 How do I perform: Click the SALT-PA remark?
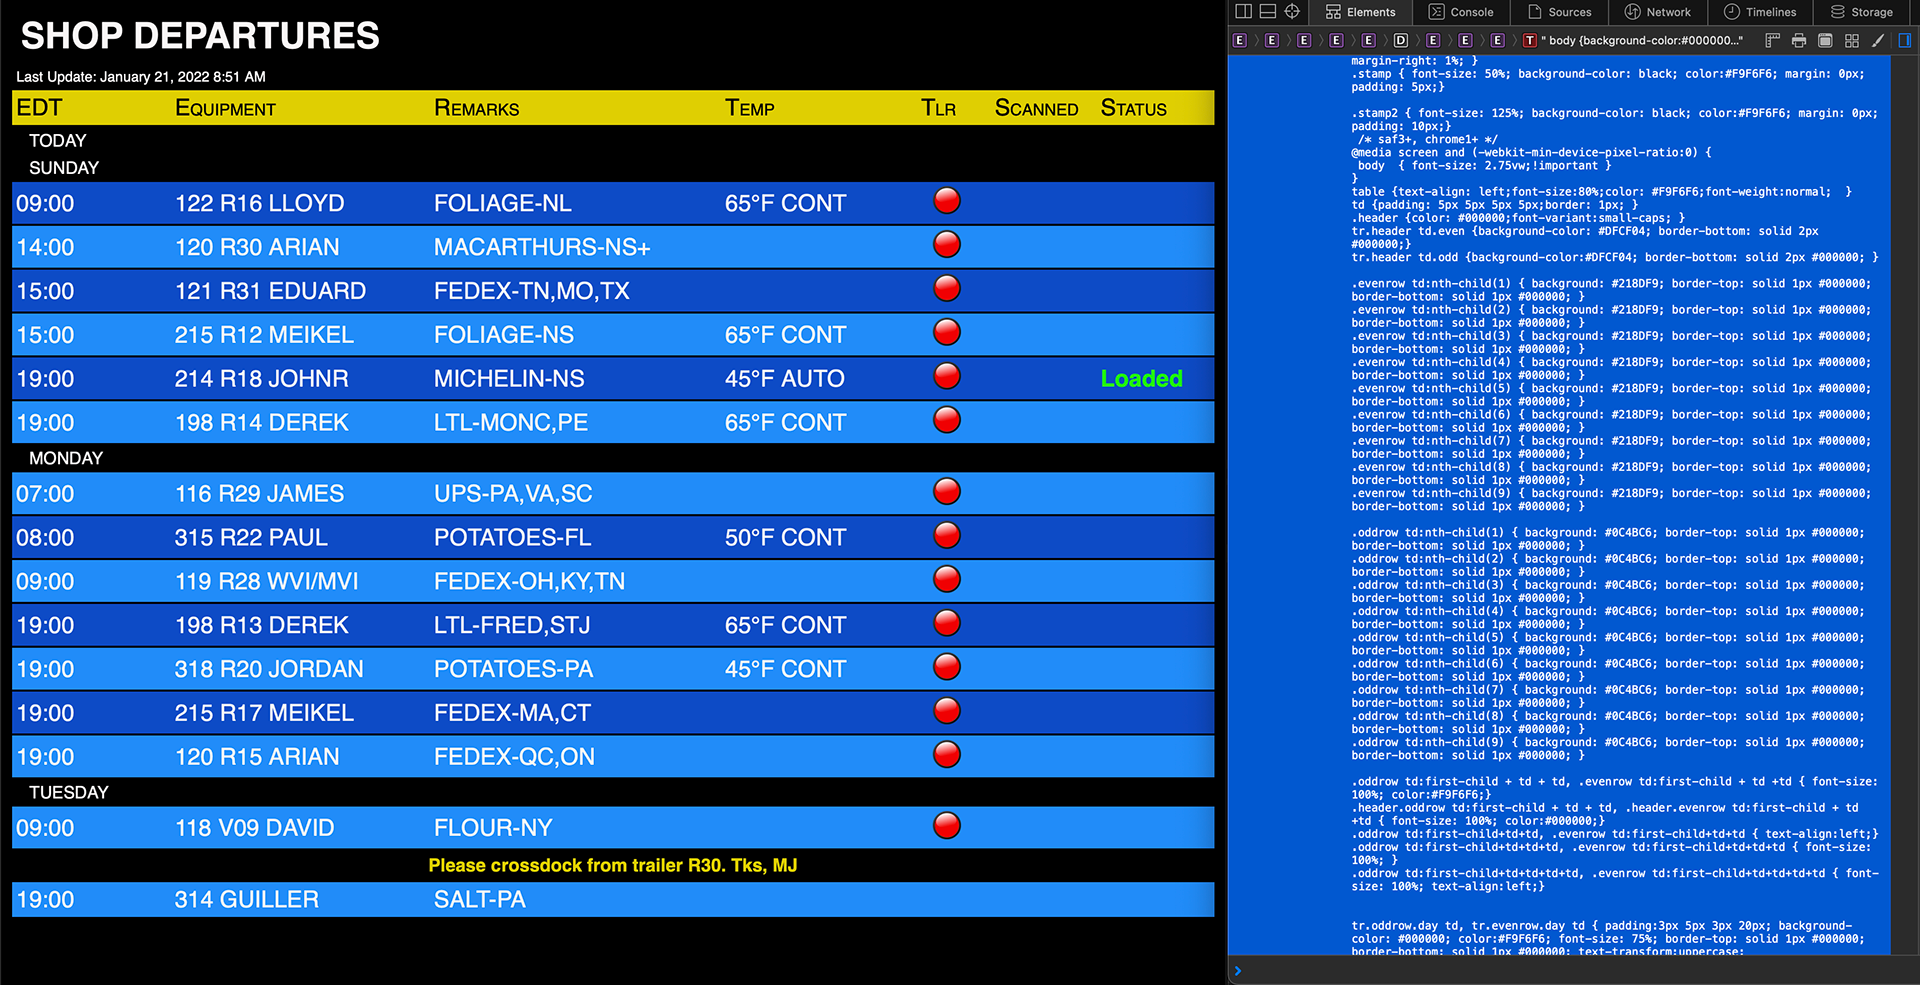point(480,900)
